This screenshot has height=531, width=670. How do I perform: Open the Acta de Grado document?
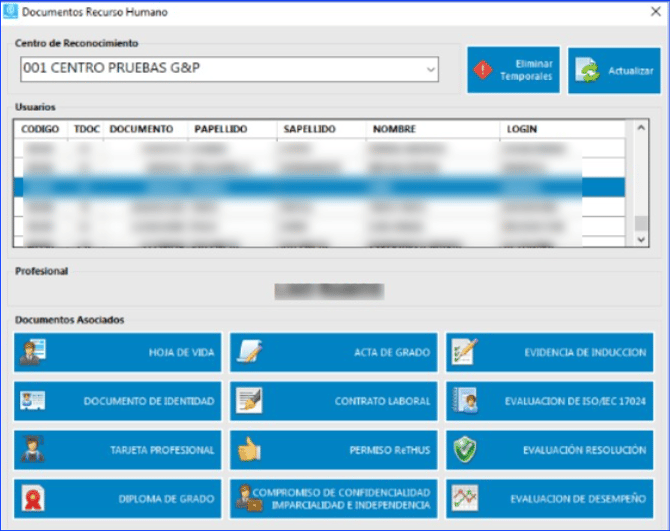click(x=333, y=352)
